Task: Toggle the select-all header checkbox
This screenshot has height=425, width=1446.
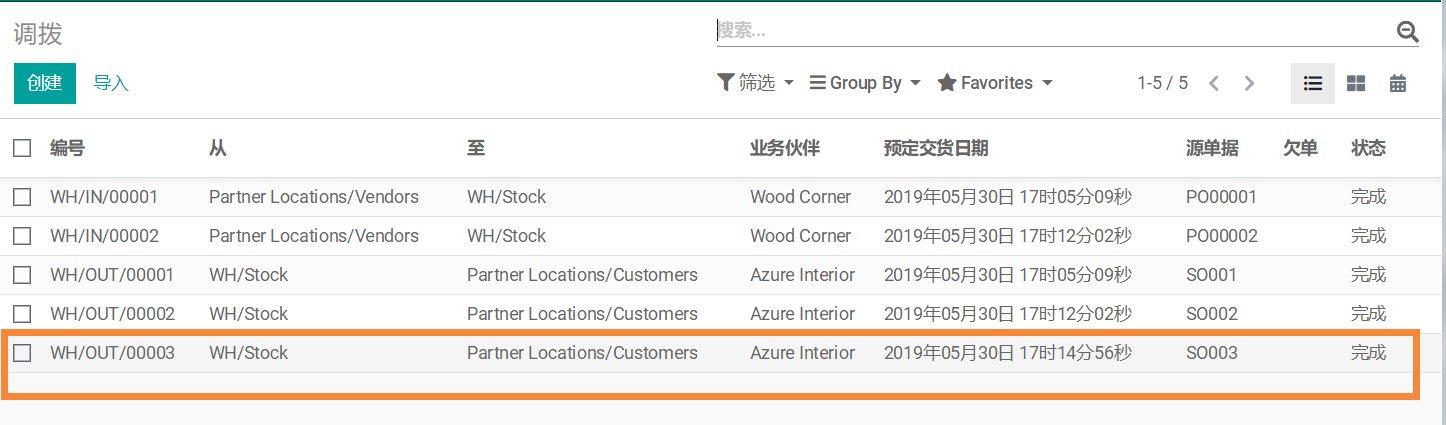Action: [x=22, y=148]
